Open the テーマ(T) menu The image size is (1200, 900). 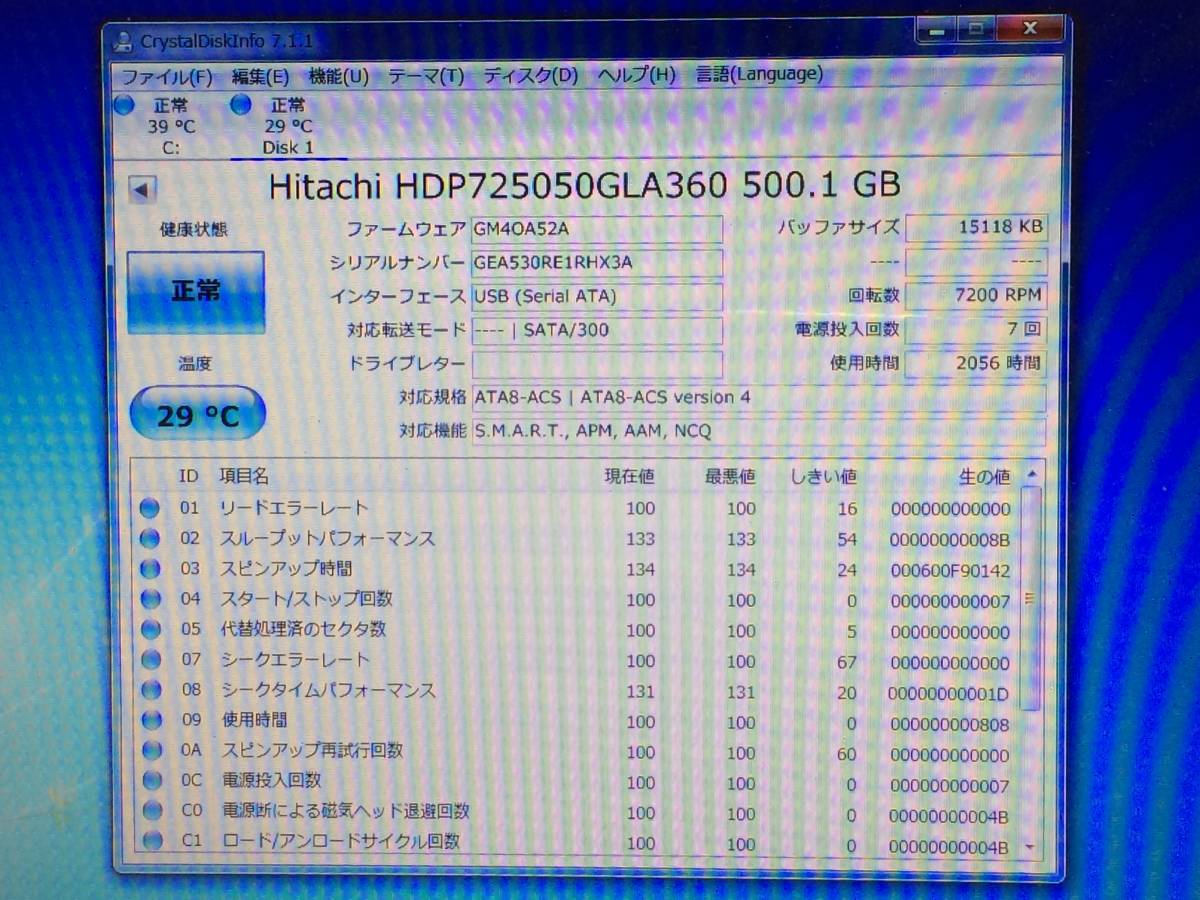(426, 76)
